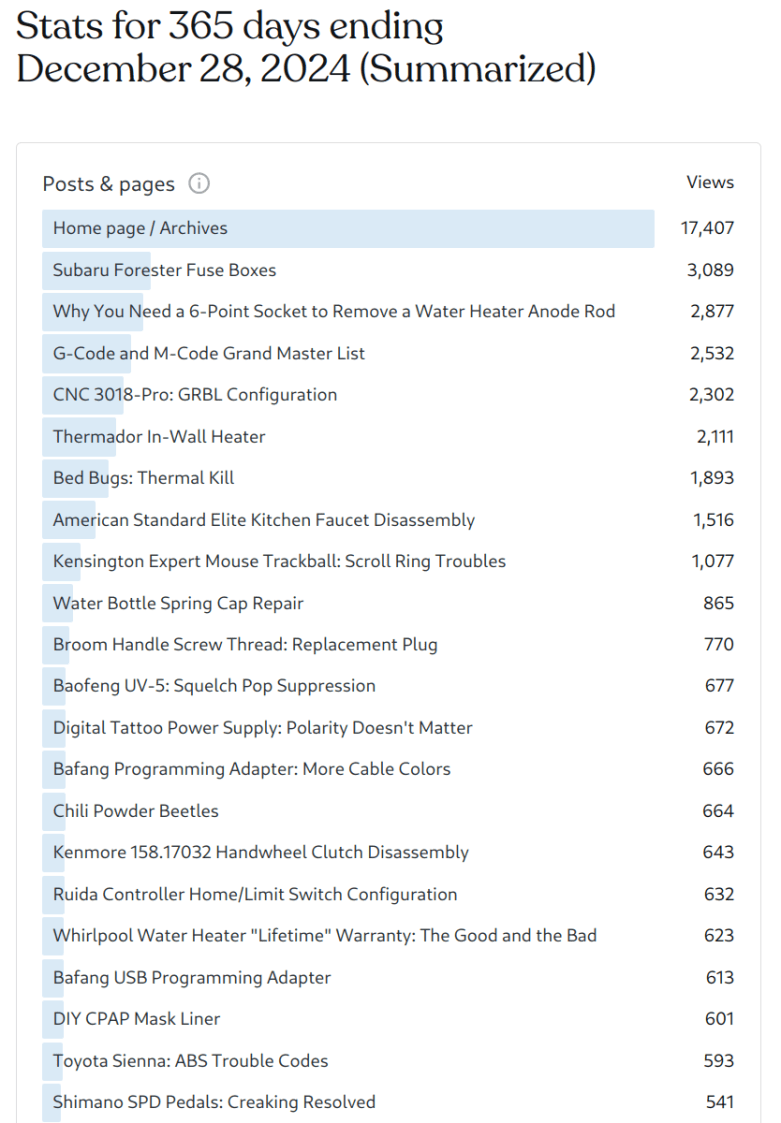Click the 2,111 views value

(x=715, y=437)
